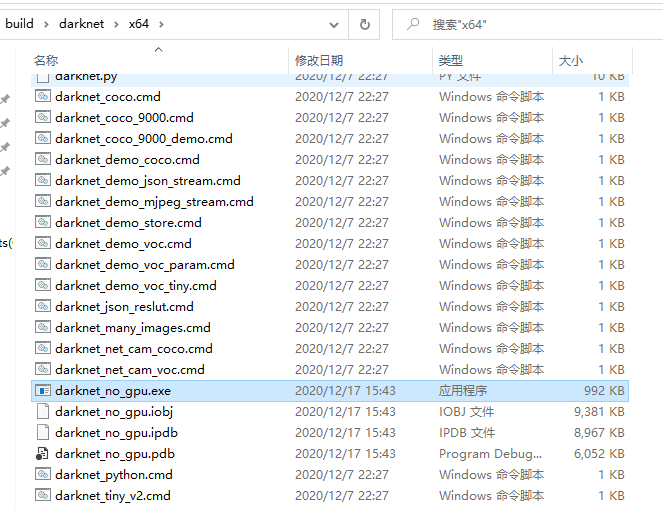Expand the chevron after the build breadcrumb
Viewport: 663px width, 509px height.
(46, 25)
